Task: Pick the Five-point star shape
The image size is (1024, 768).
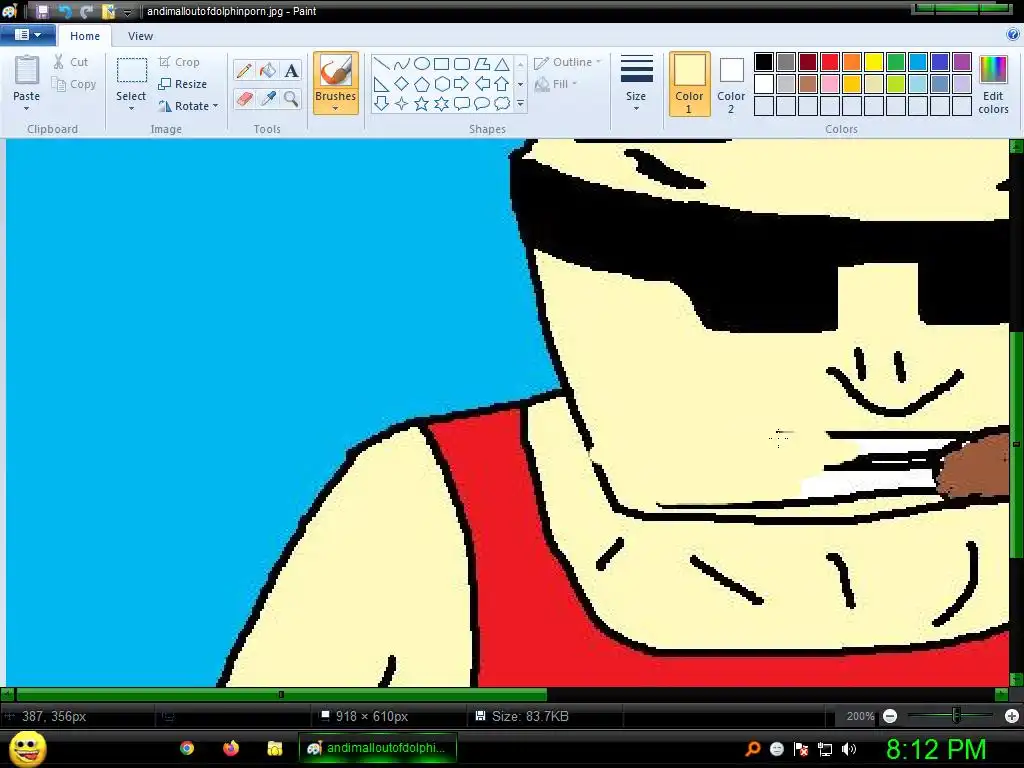Action: pyautogui.click(x=422, y=103)
